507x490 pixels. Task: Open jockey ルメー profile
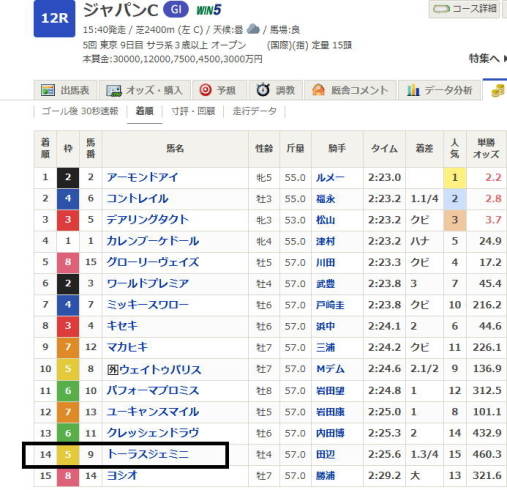pyautogui.click(x=330, y=178)
